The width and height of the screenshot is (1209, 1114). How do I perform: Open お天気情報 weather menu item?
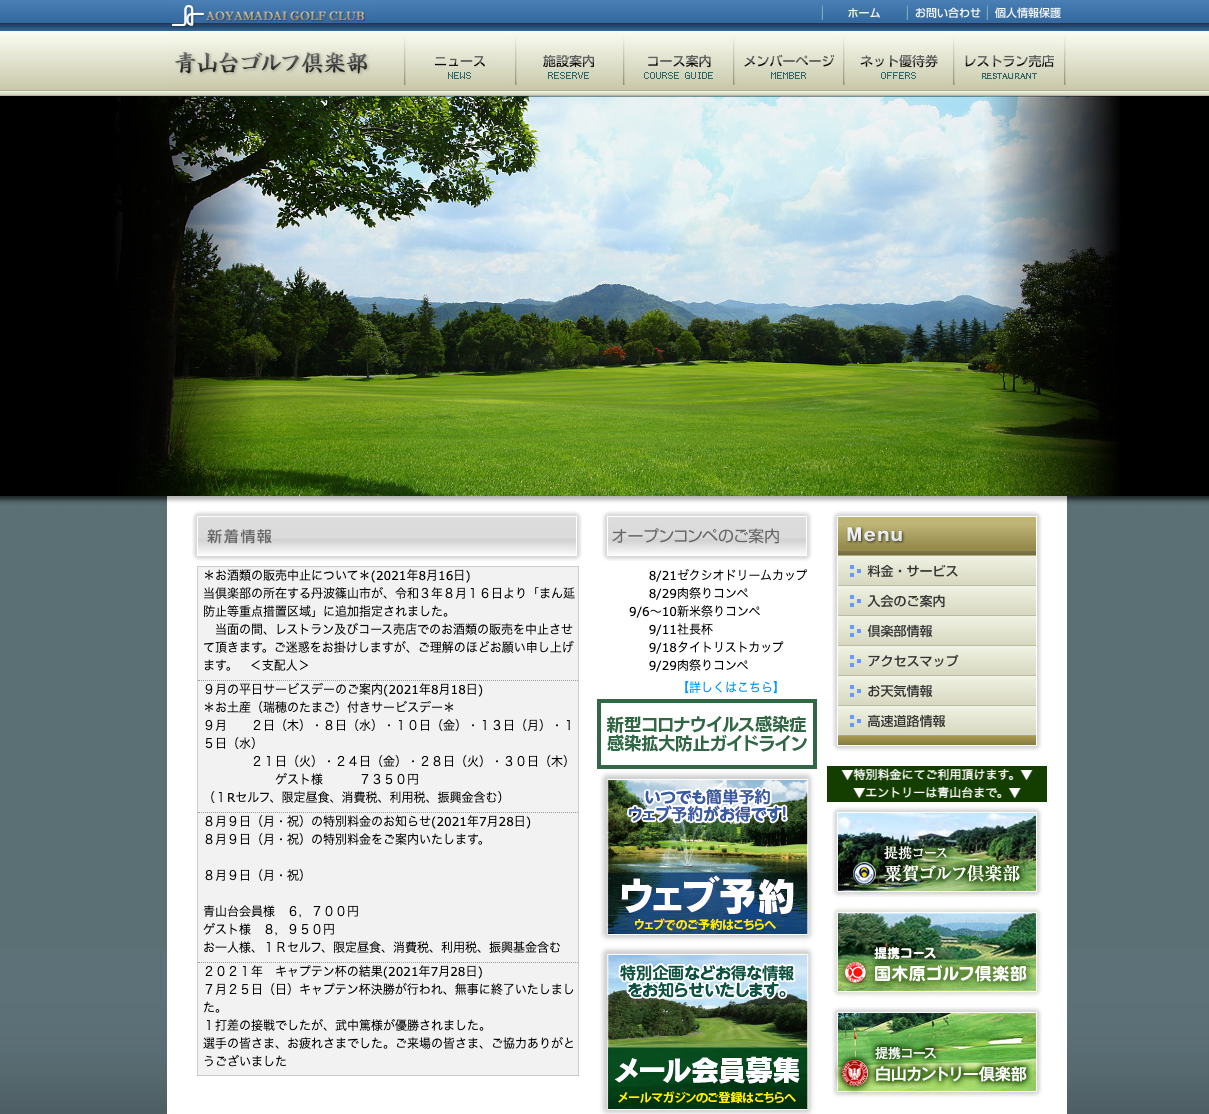pos(899,691)
